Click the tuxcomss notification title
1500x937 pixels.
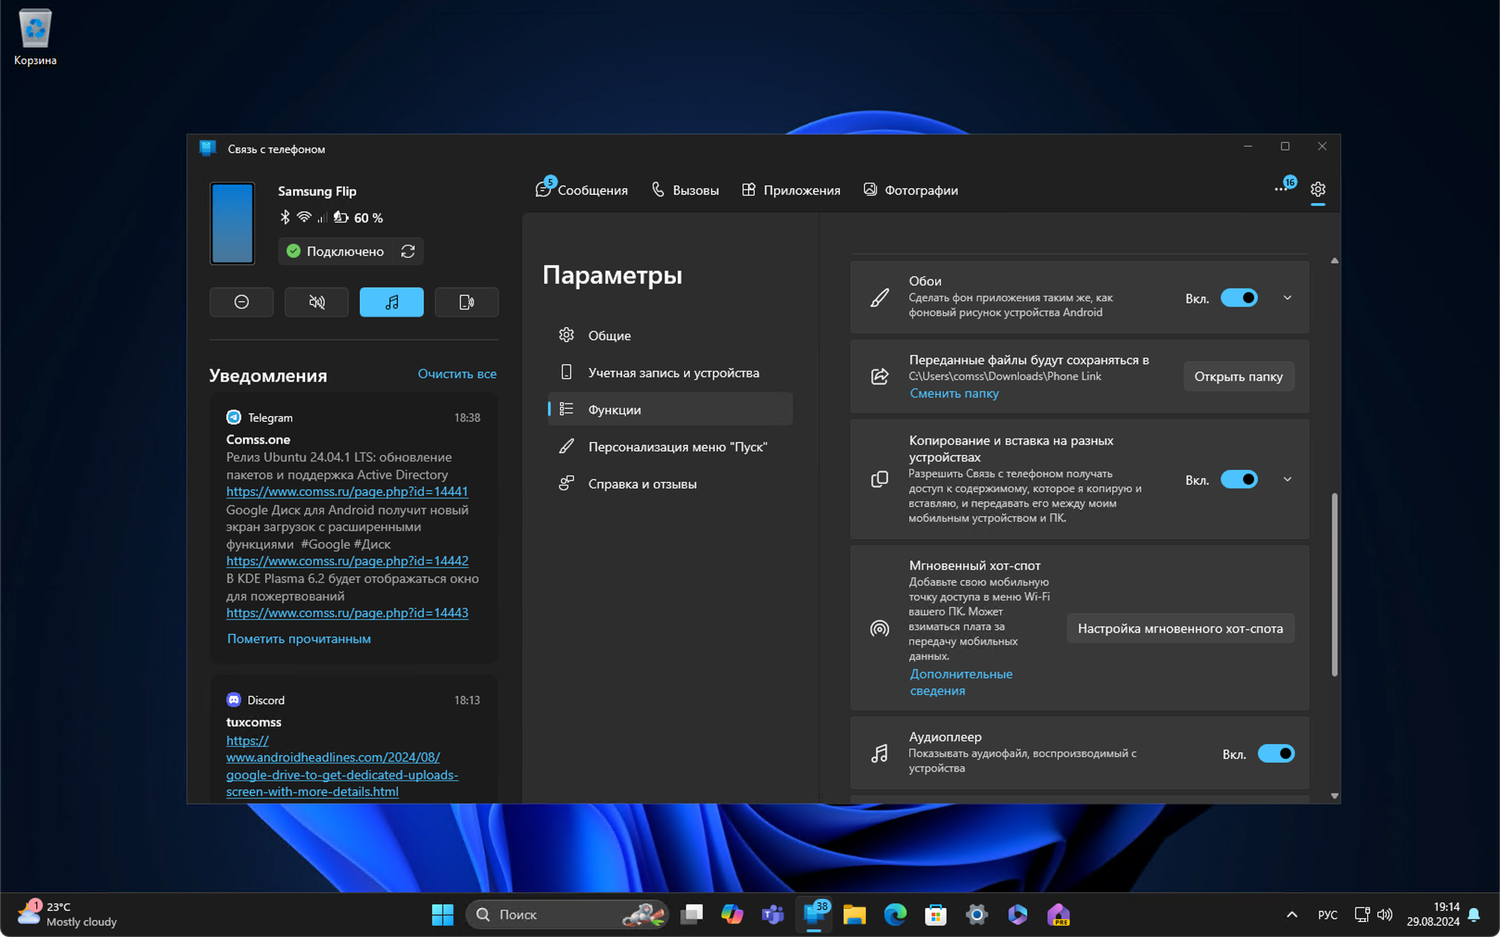(254, 722)
